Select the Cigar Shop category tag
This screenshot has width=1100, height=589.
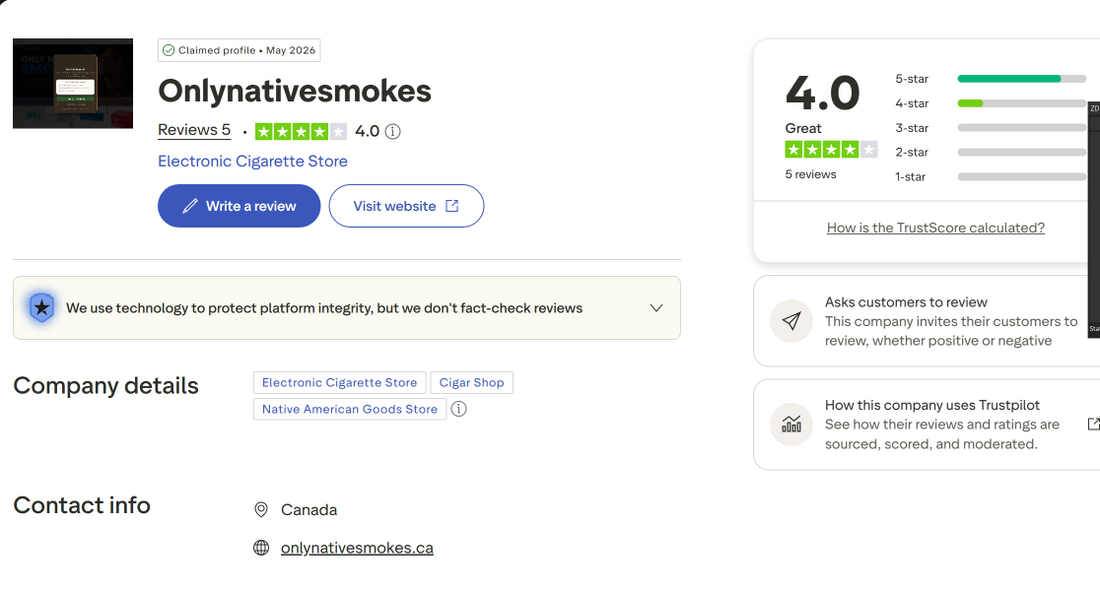click(x=471, y=383)
